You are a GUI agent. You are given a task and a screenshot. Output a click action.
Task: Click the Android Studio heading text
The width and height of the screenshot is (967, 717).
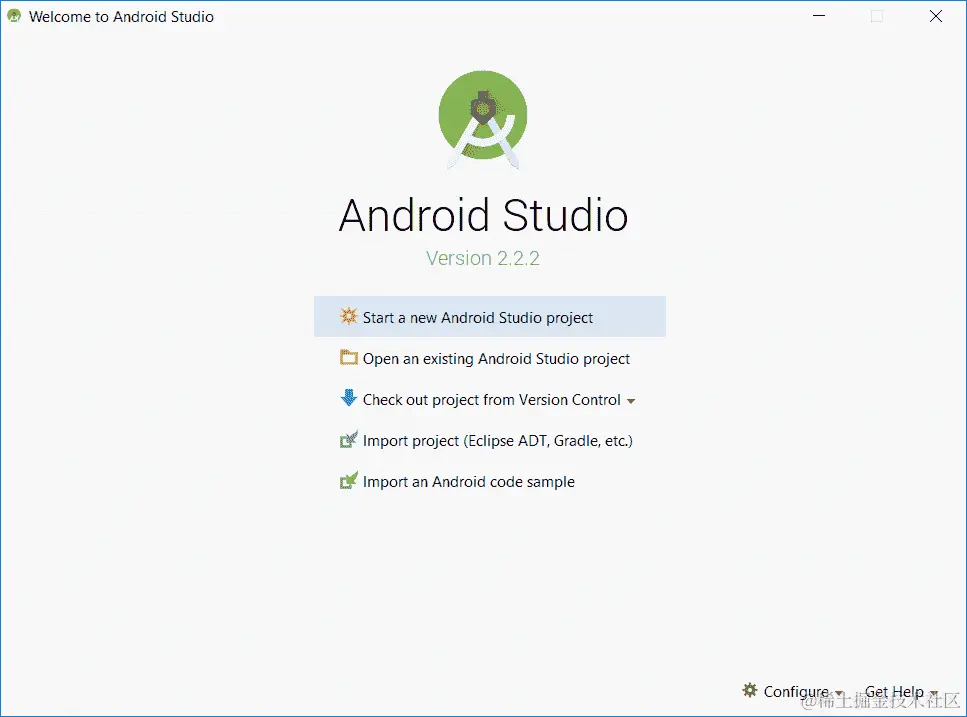(484, 215)
